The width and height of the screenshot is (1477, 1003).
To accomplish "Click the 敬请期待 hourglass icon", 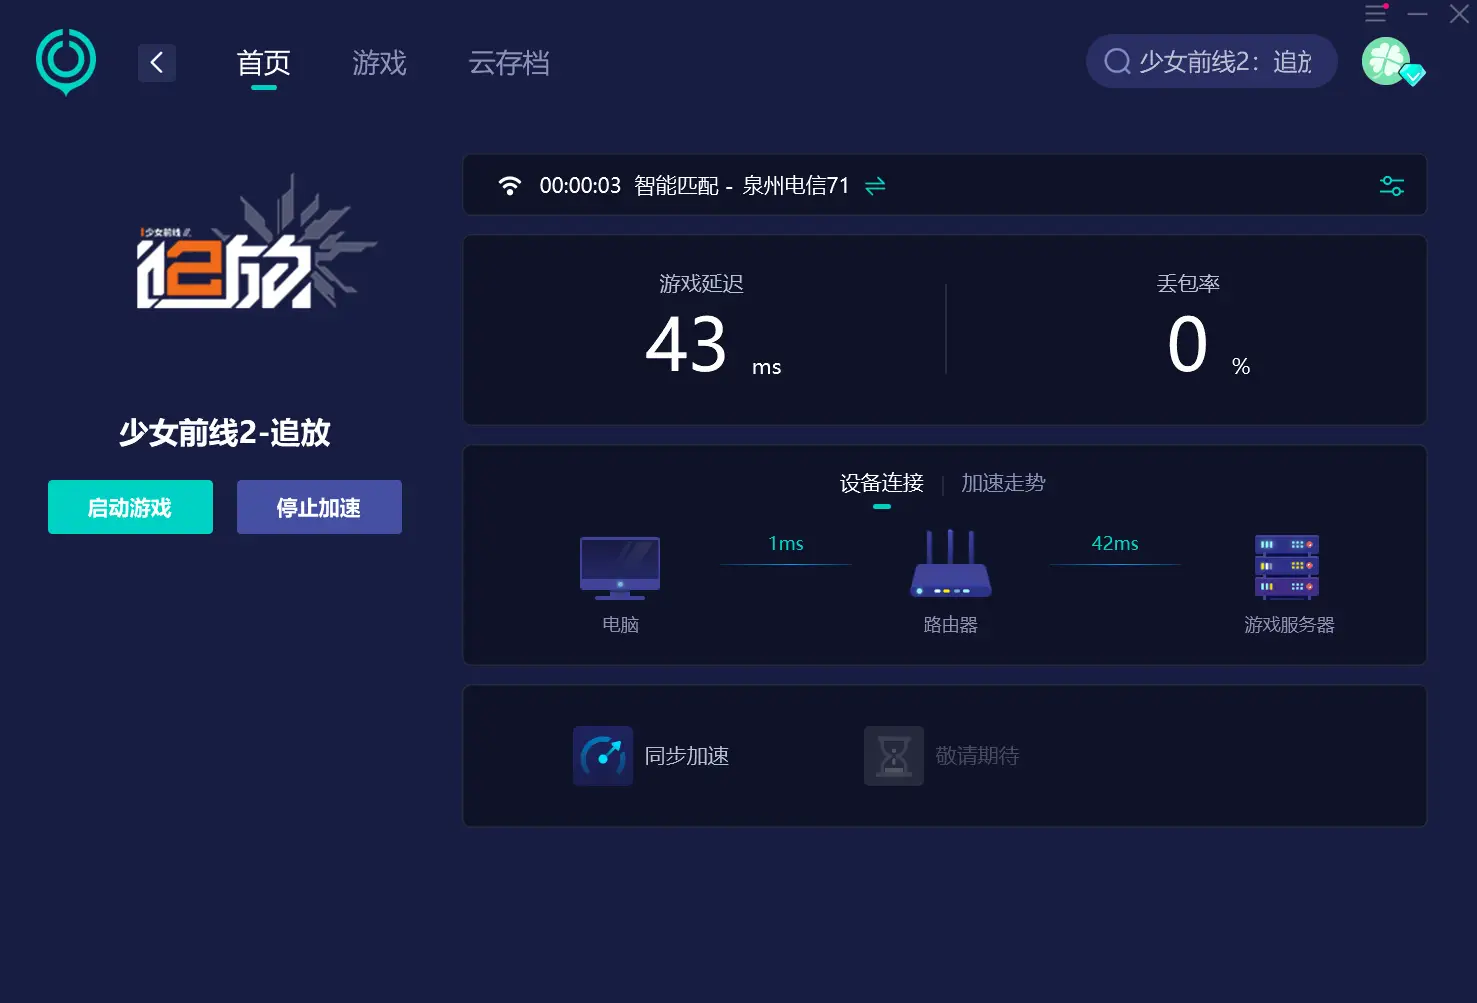I will coord(894,756).
